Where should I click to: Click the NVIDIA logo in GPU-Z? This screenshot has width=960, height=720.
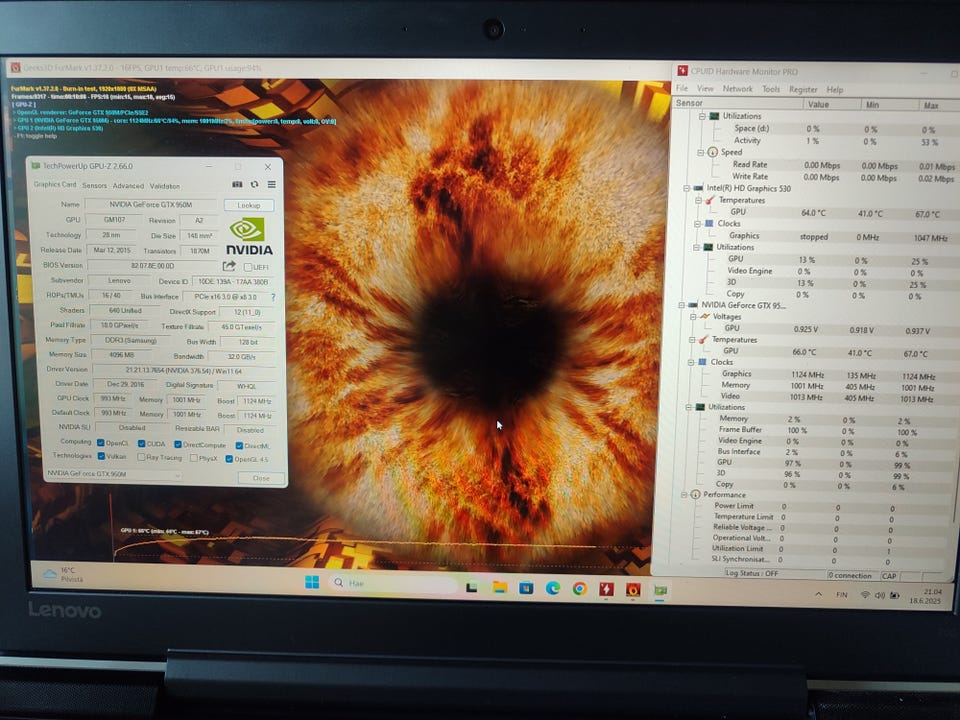(x=249, y=236)
